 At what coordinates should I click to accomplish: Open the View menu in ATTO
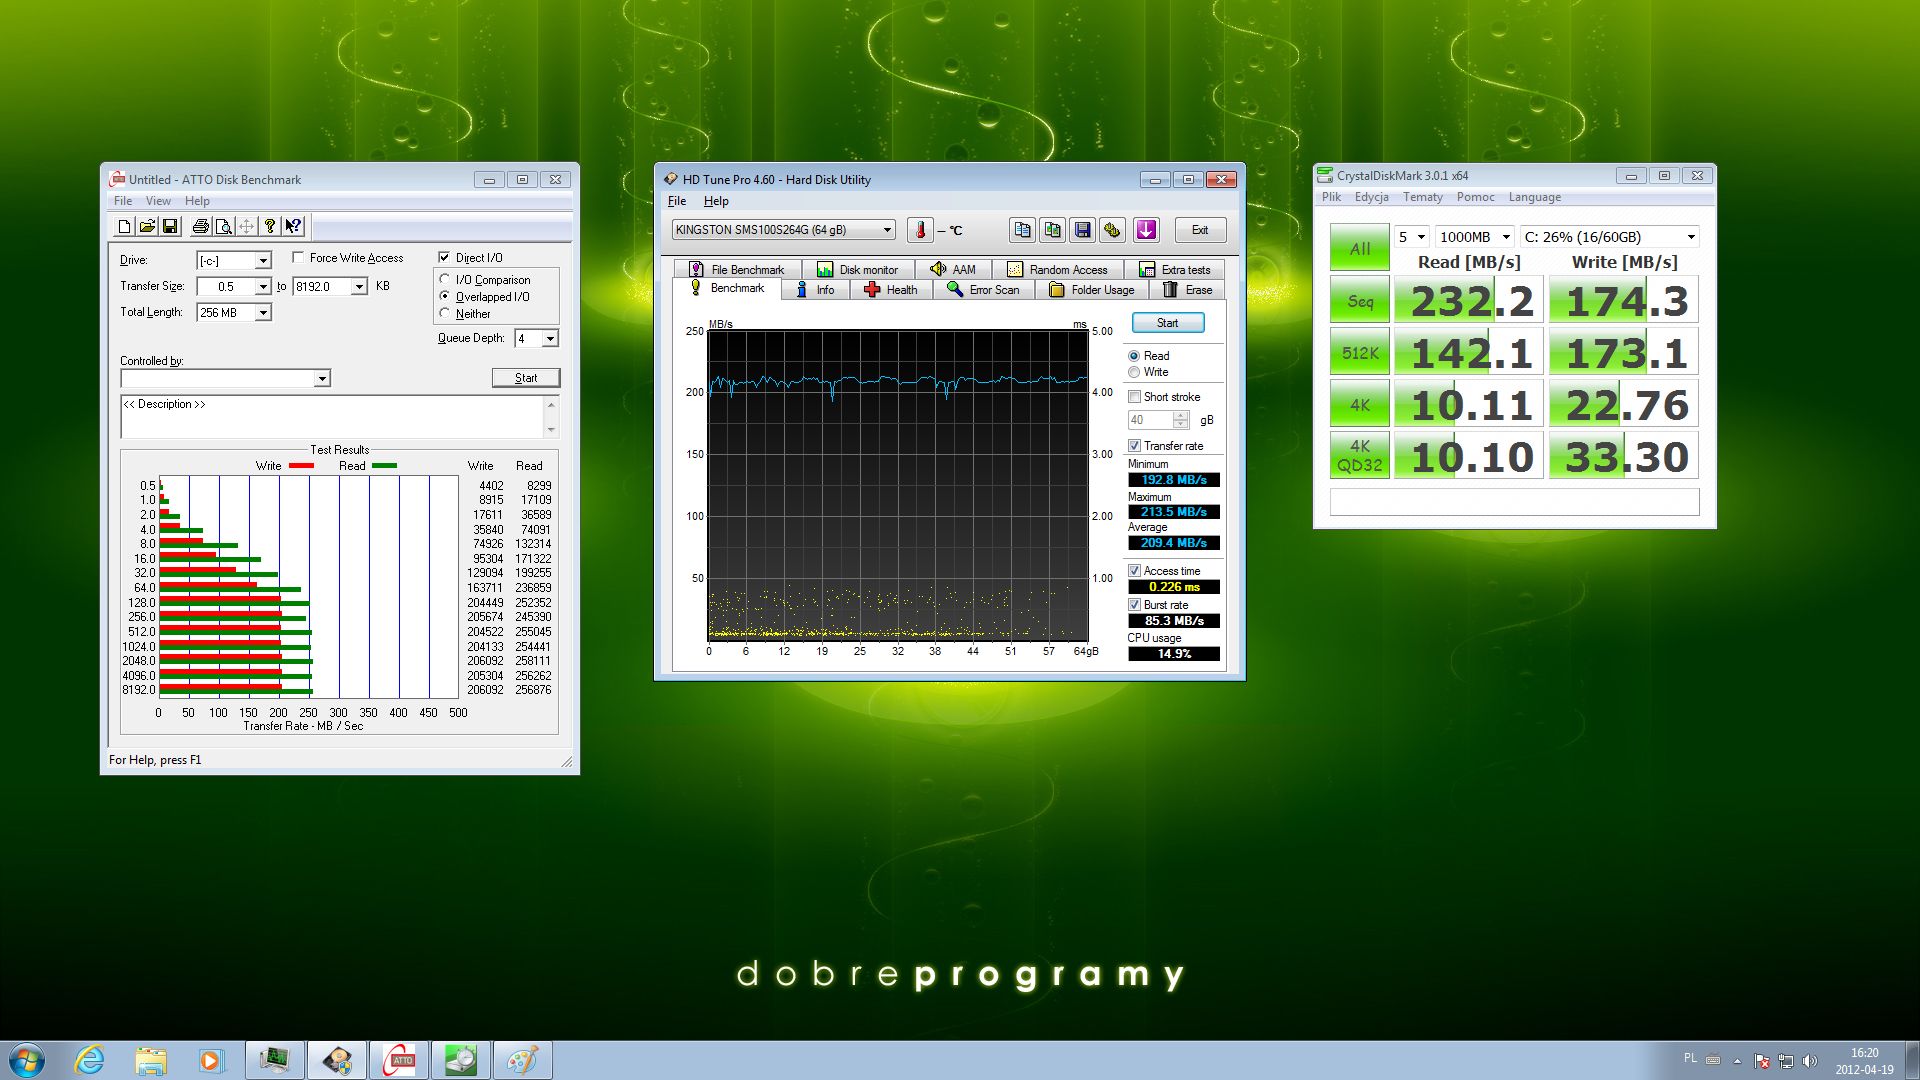[158, 201]
